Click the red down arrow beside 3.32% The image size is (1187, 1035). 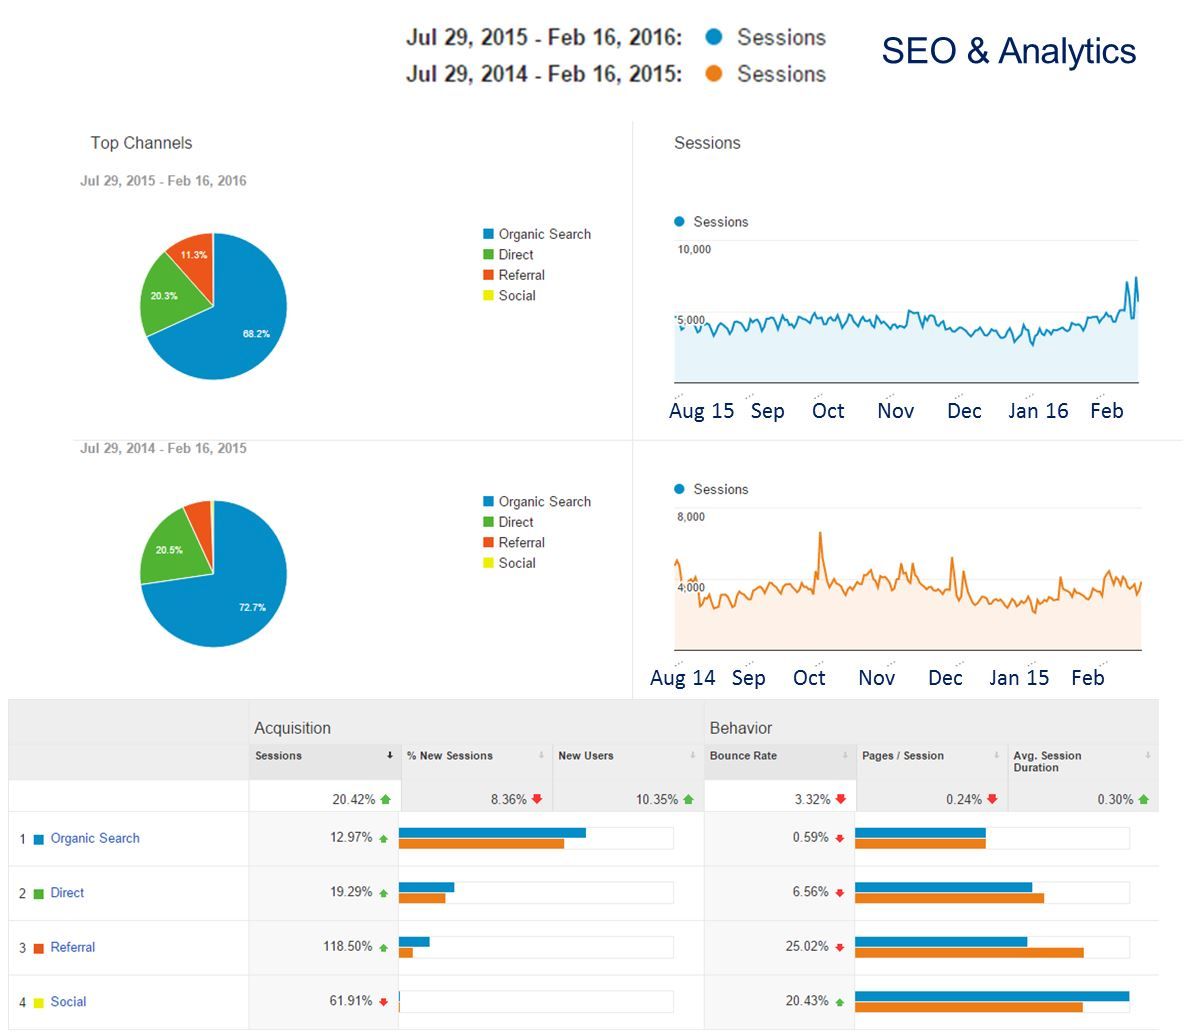click(x=840, y=799)
